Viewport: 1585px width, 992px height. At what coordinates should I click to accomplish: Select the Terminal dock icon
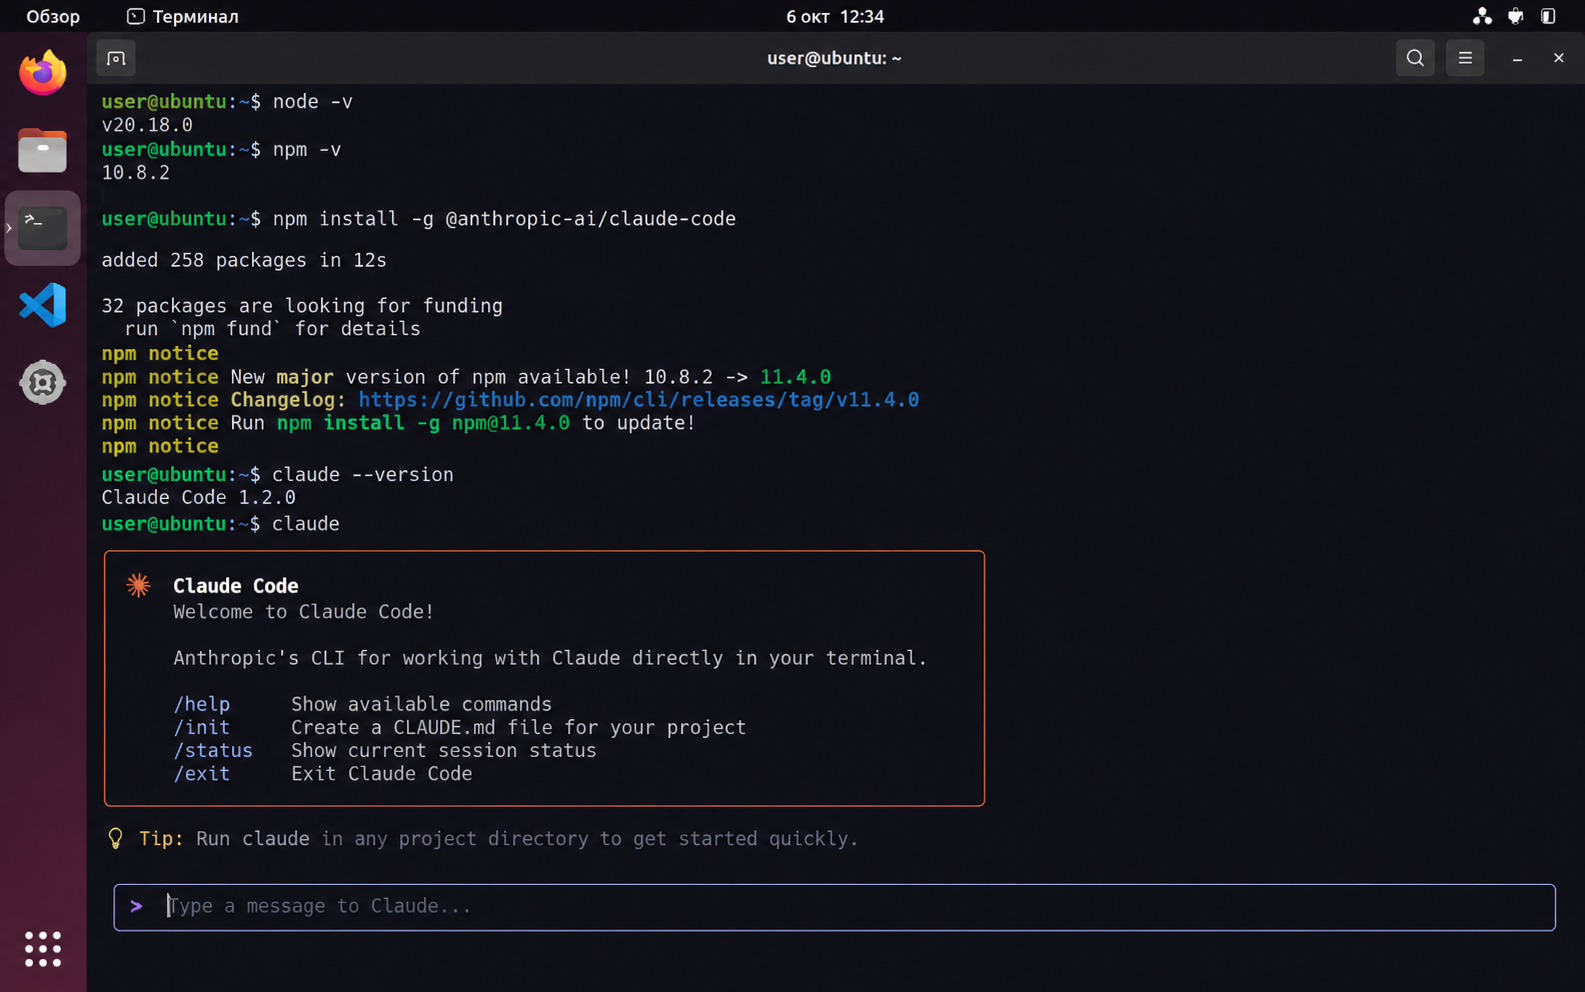tap(42, 228)
